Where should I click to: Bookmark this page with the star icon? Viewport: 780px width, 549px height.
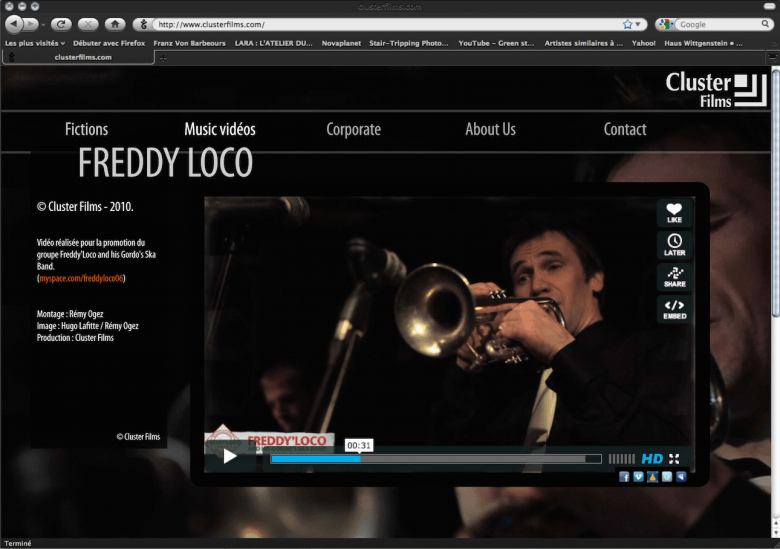[x=628, y=24]
